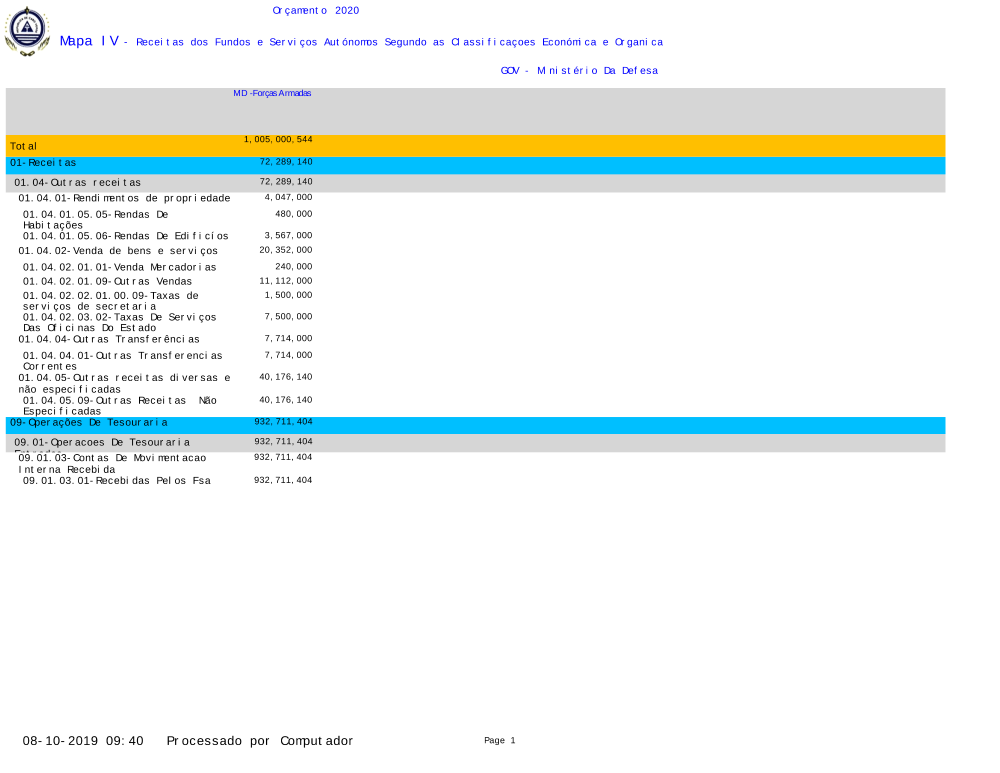1000x773 pixels.
Task: Select '01.04.01-Rendimentos de propriedade' entry
Action: click(x=124, y=198)
